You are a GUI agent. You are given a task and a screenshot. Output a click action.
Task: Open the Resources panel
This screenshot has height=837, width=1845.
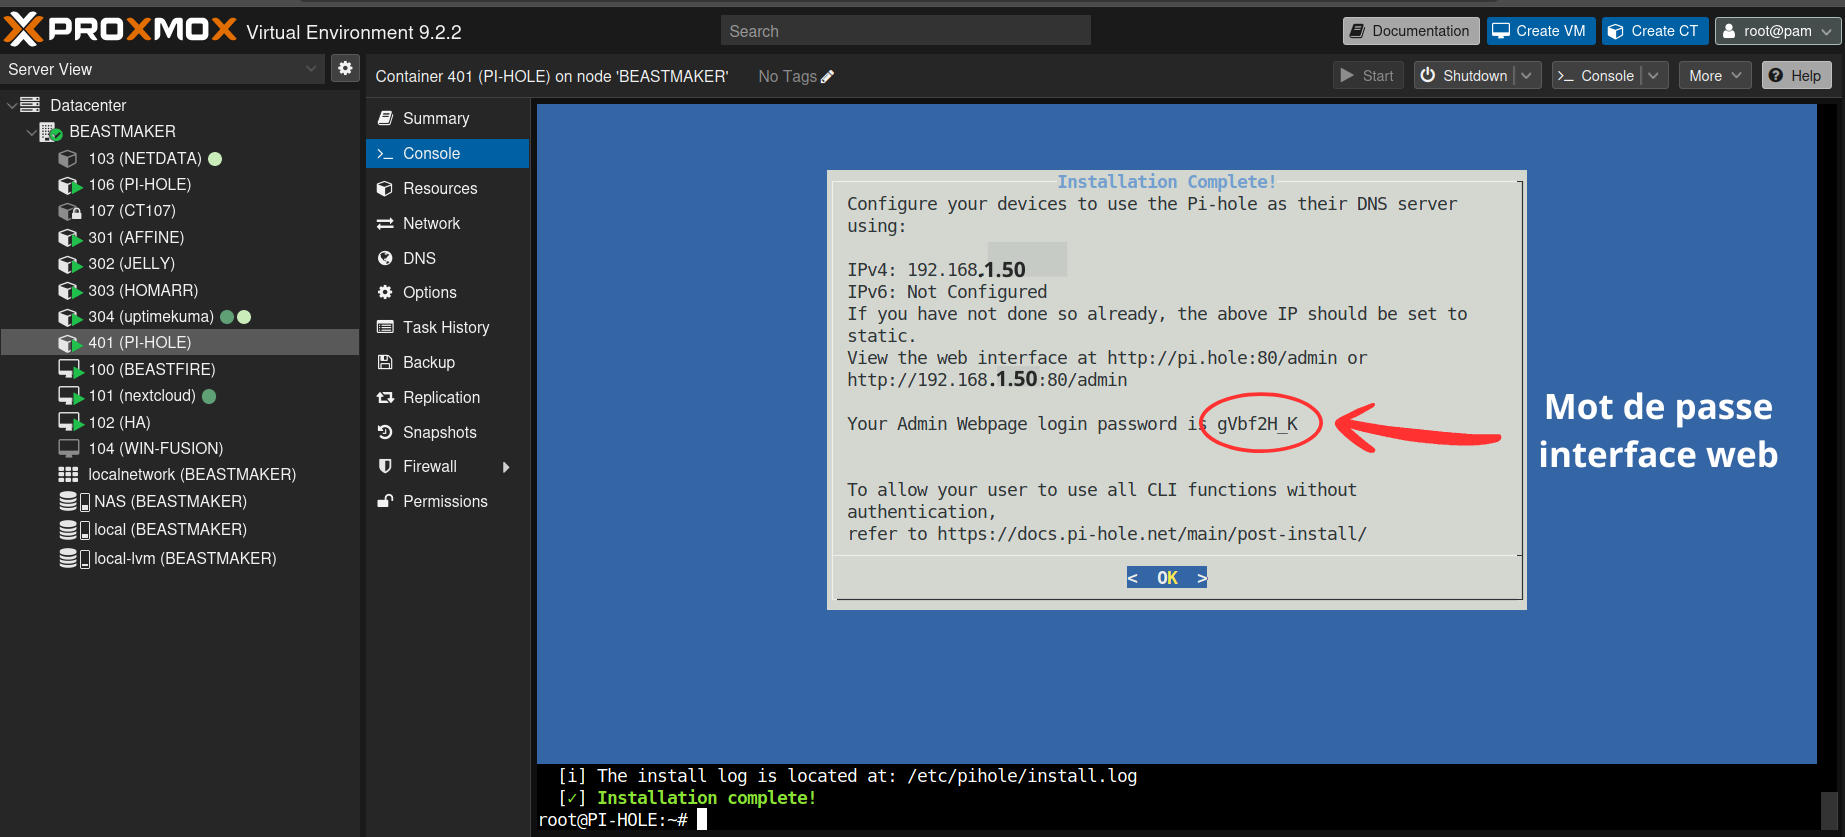447,188
